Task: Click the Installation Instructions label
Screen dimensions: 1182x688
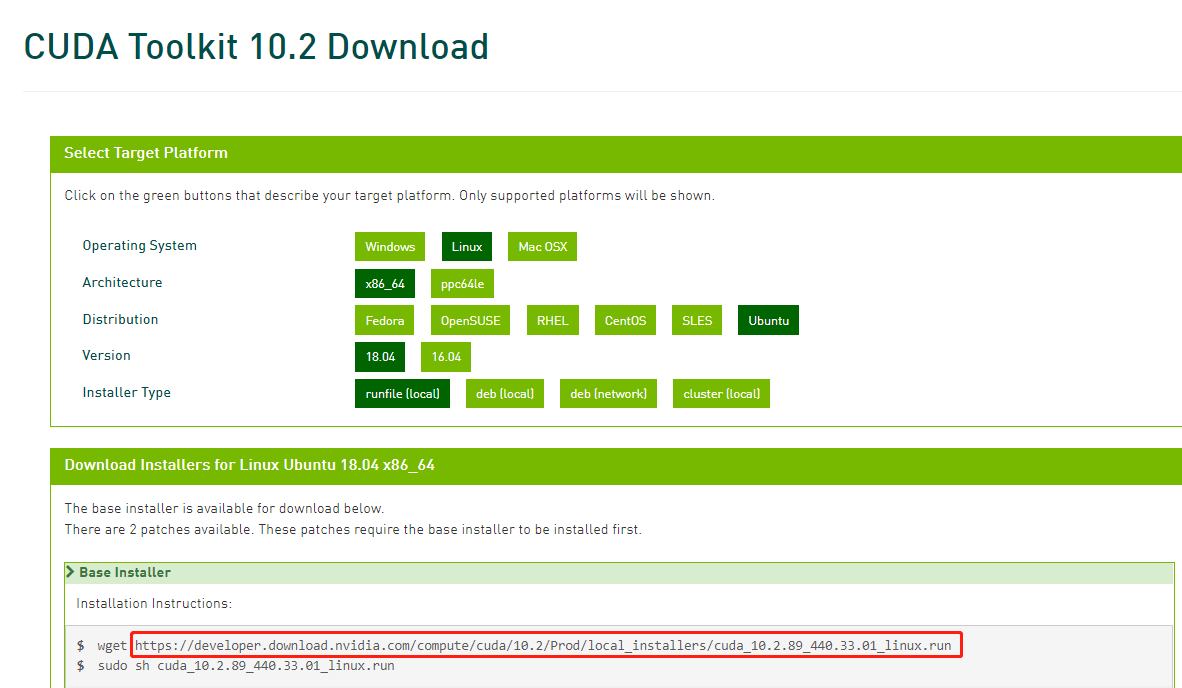Action: 154,604
